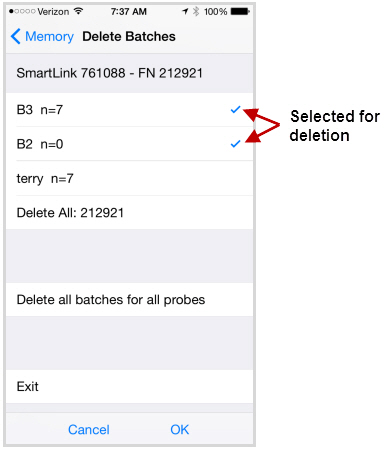Screen dimensions: 384x452
Task: Tap the SmartLink 761088 header
Action: click(x=110, y=73)
